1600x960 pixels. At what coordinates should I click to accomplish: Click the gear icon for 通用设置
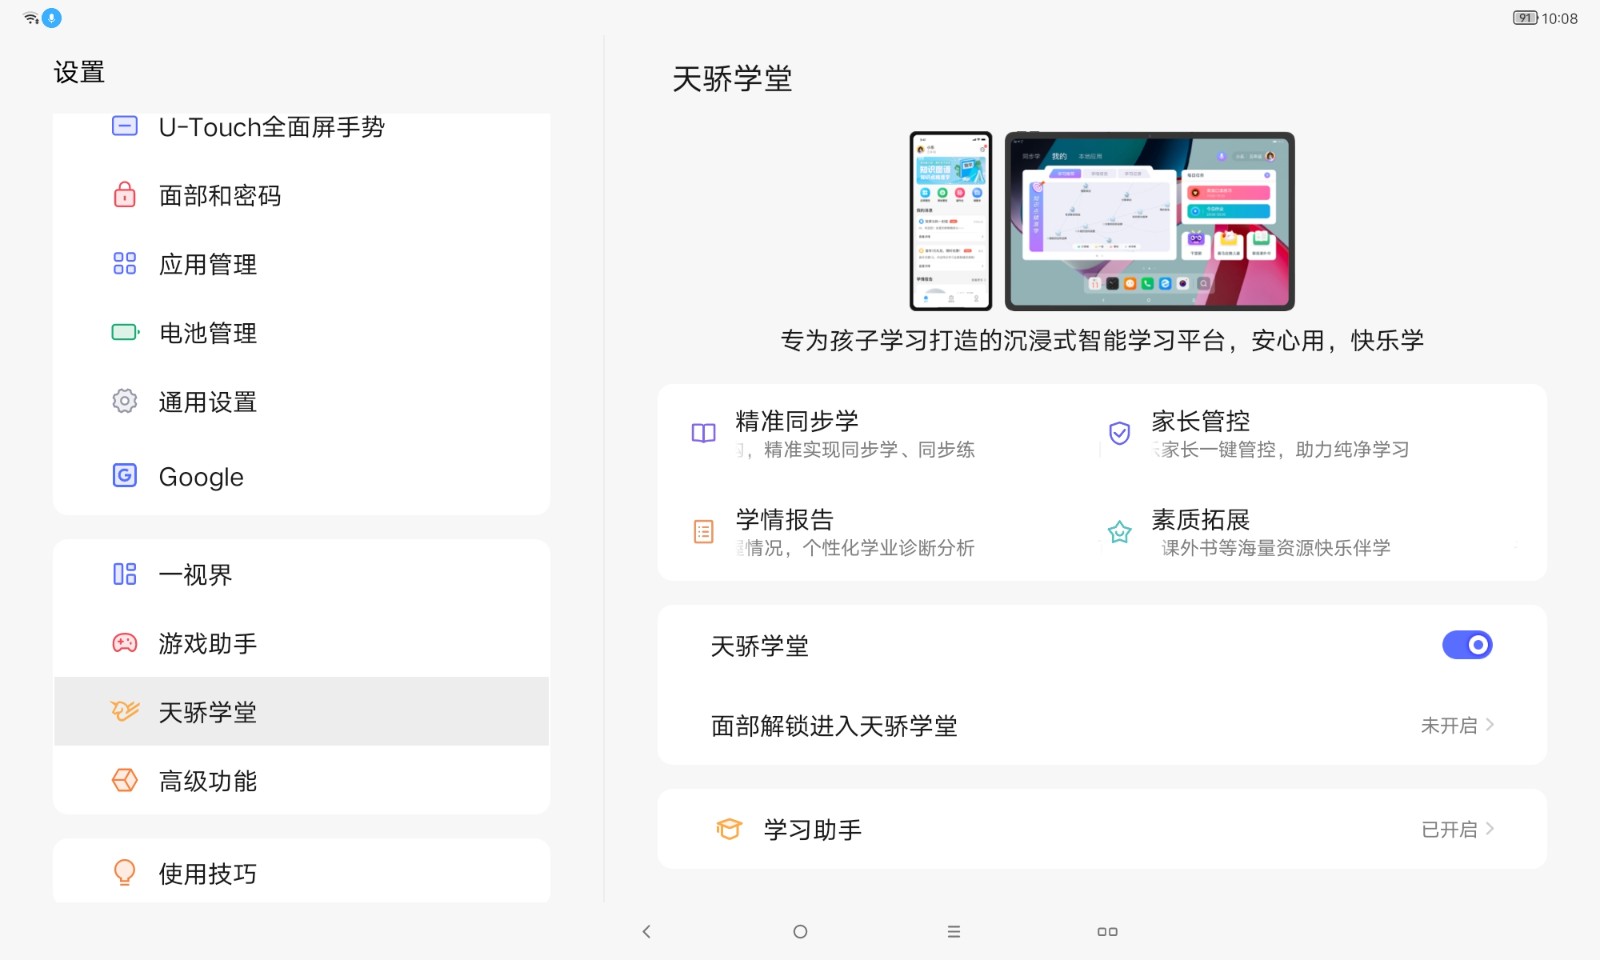pos(125,401)
